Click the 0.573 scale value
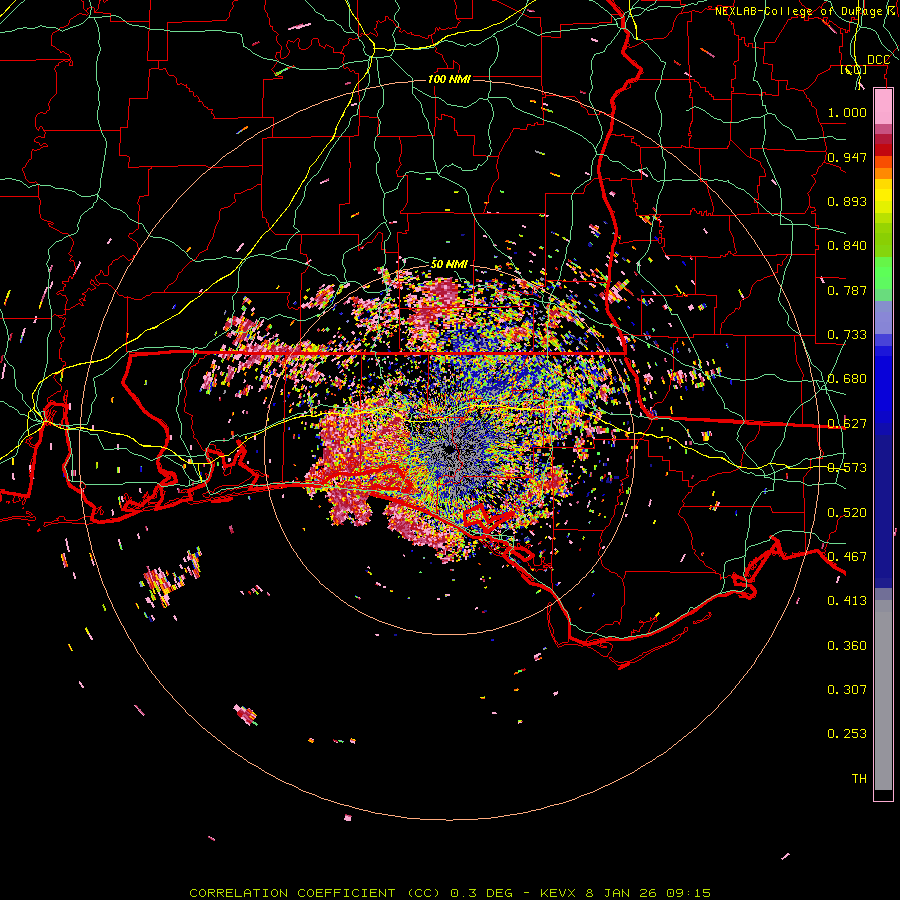Image resolution: width=900 pixels, height=900 pixels. click(847, 467)
